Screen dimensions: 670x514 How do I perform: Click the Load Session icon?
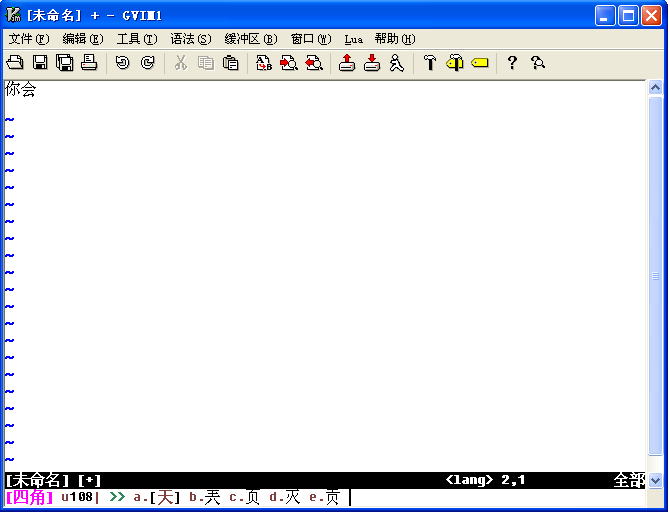pyautogui.click(x=347, y=63)
